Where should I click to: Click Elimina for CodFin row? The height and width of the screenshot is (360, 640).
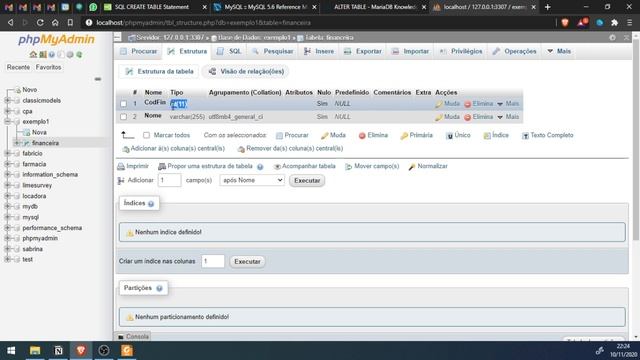click(x=479, y=104)
